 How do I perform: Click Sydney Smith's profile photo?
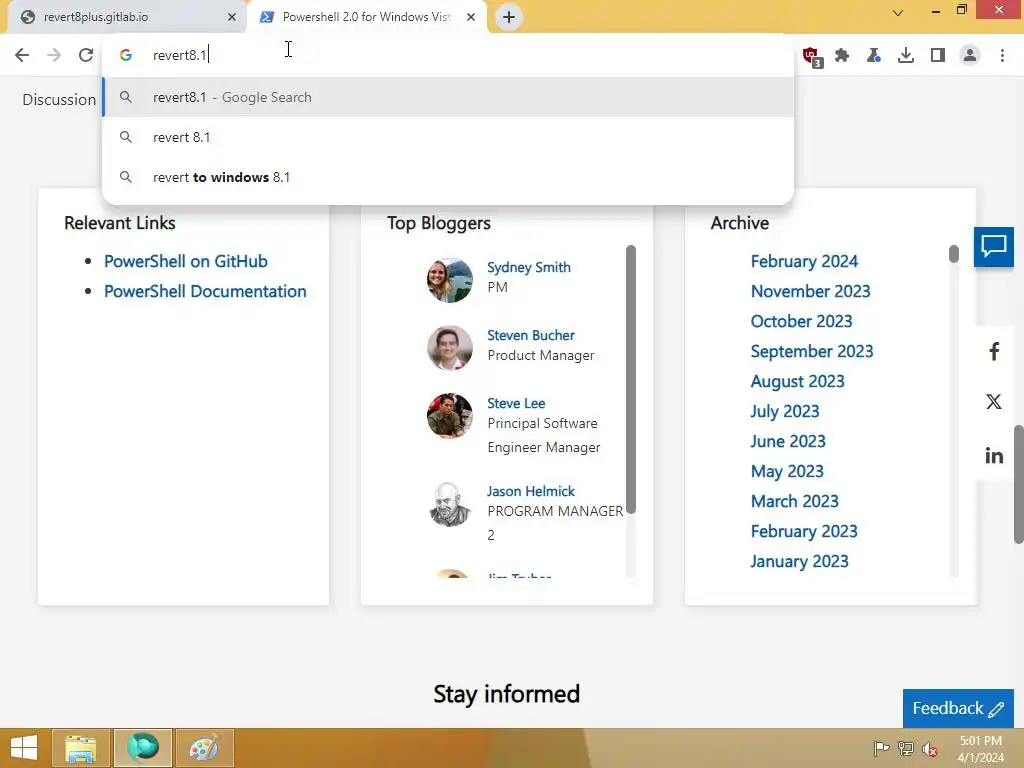449,280
